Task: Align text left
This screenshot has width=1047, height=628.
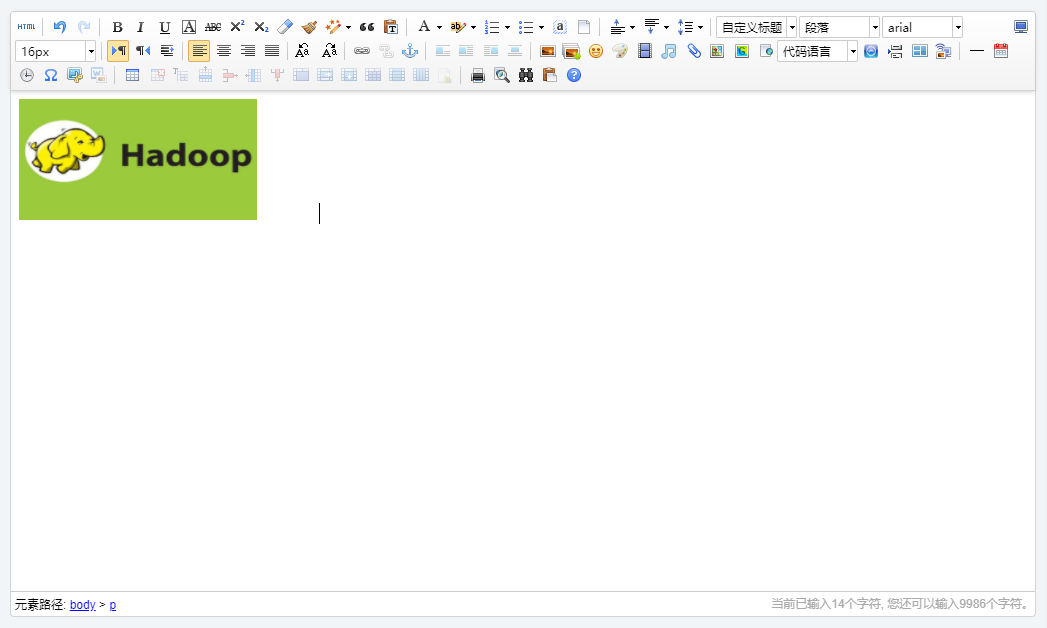Action: tap(199, 51)
